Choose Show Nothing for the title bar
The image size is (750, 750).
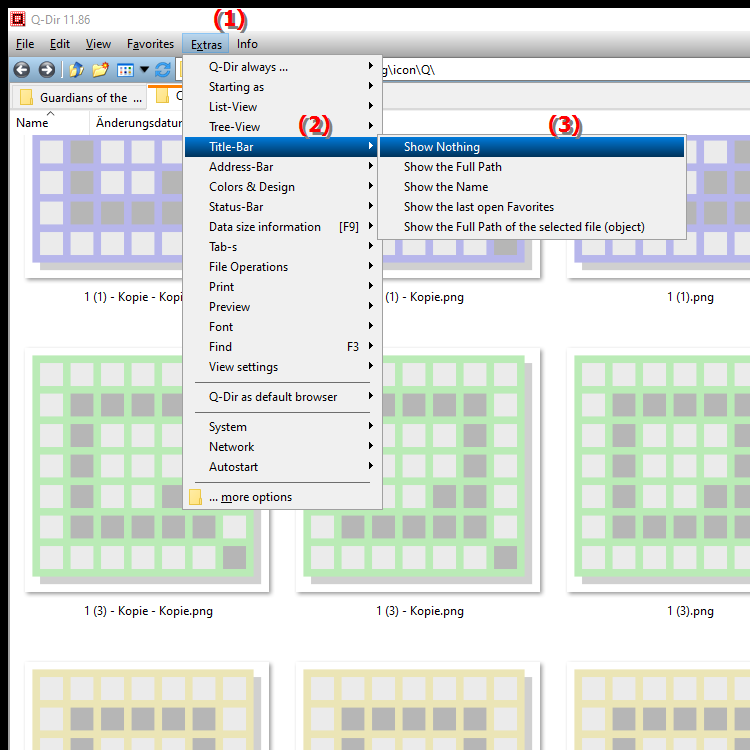point(532,147)
